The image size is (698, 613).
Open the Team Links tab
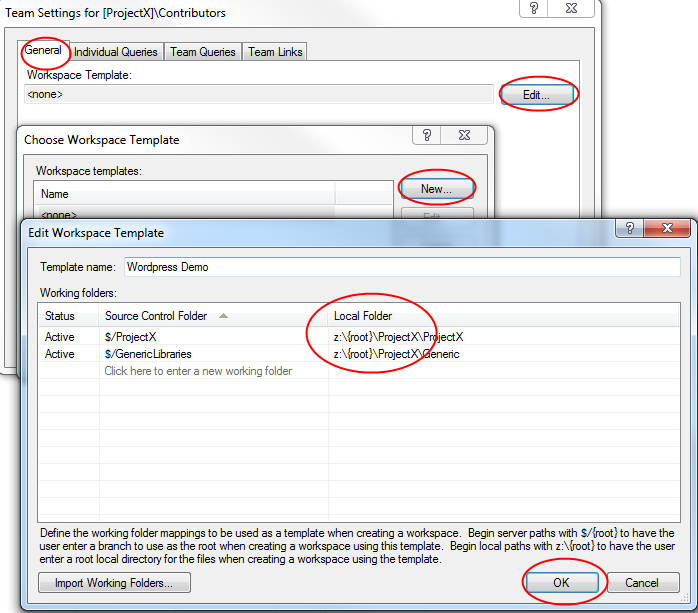pos(274,52)
